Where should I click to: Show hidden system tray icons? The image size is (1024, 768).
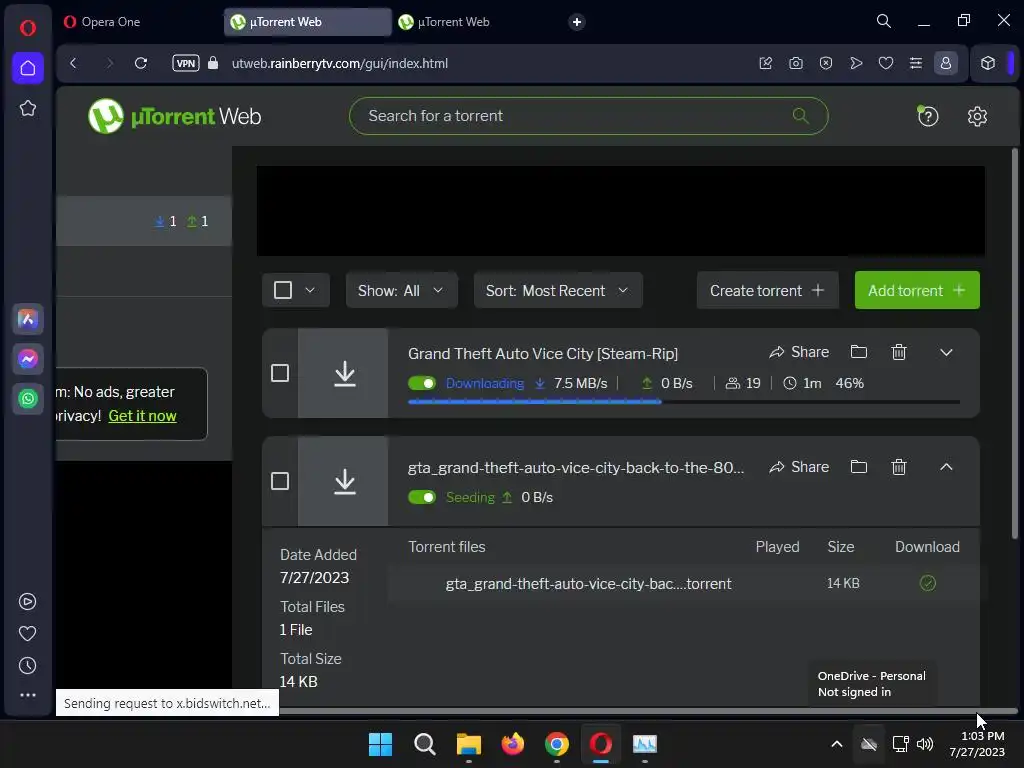click(837, 744)
